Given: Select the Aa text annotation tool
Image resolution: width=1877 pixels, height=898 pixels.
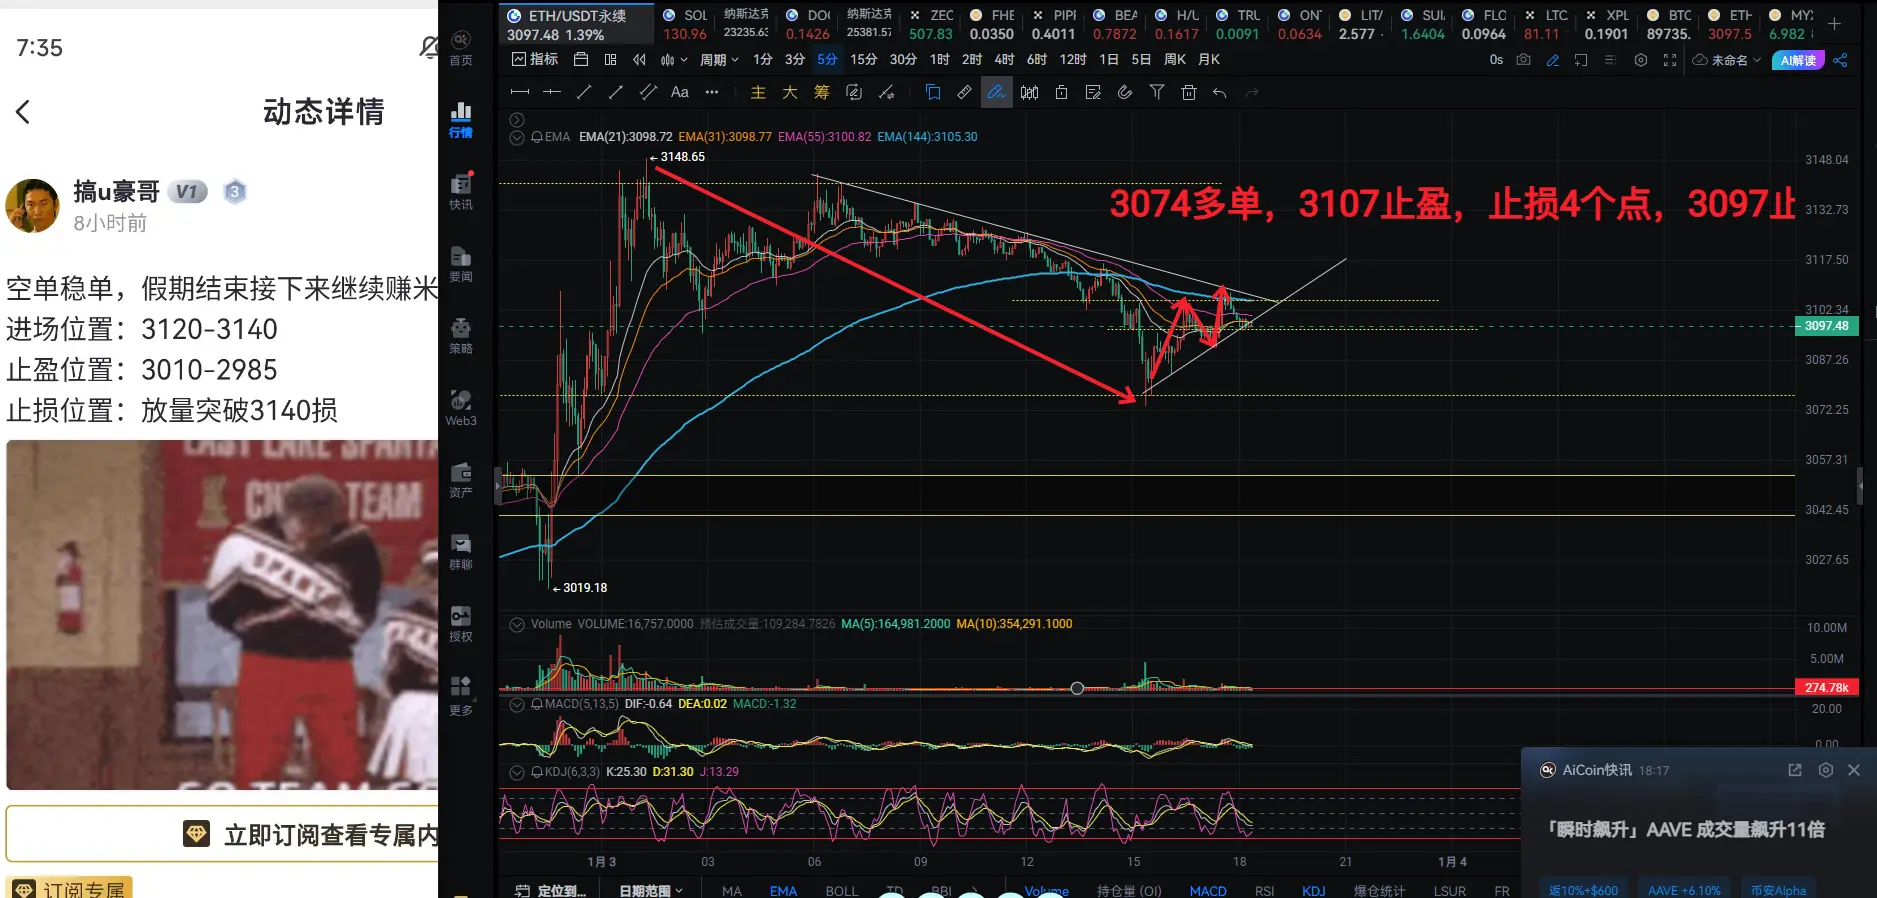Looking at the screenshot, I should (680, 92).
